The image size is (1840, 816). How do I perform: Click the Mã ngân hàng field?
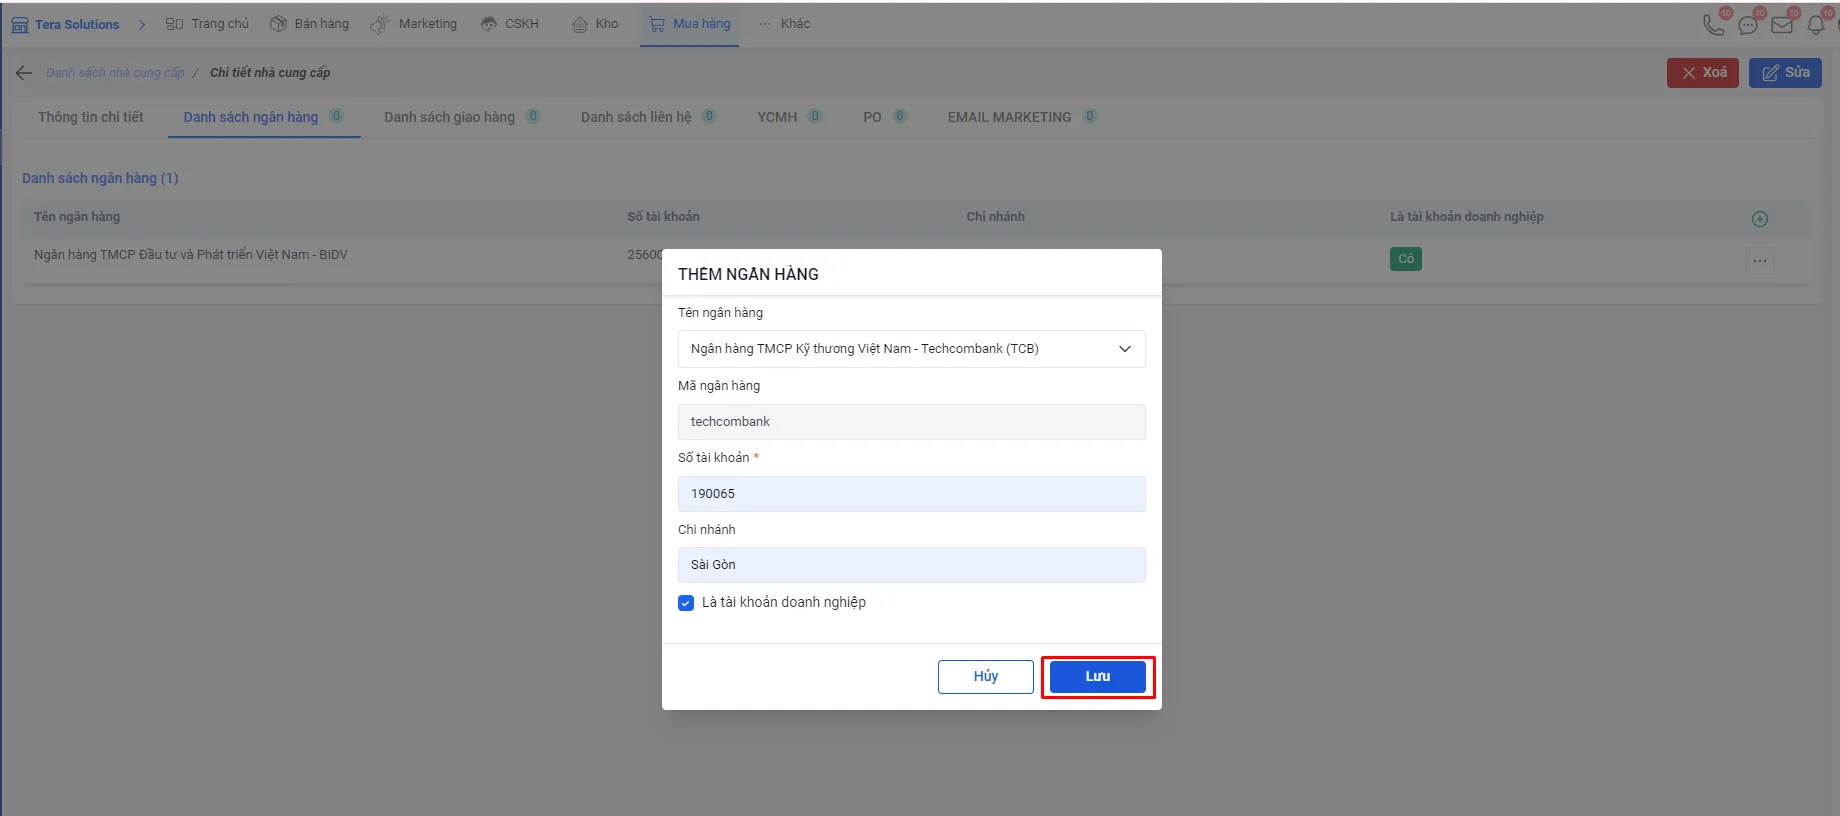click(911, 422)
